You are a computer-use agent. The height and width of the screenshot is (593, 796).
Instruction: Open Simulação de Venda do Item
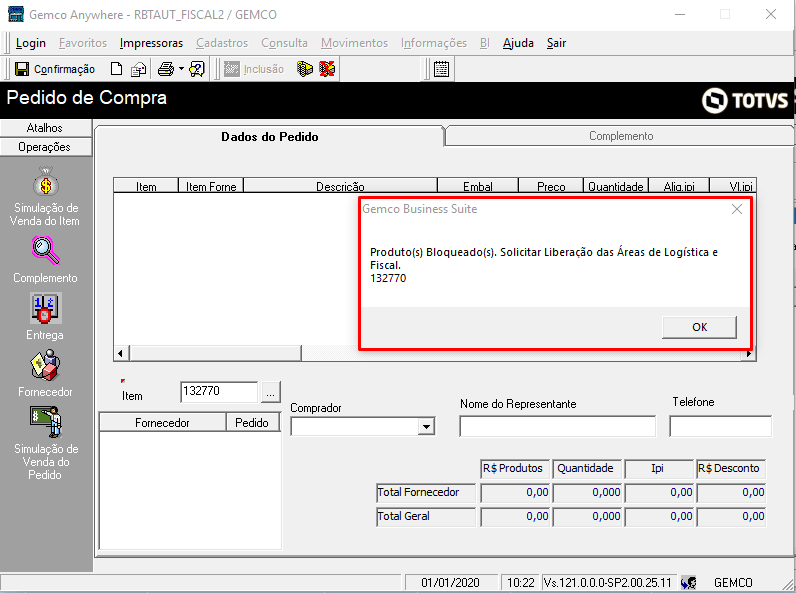pos(45,182)
